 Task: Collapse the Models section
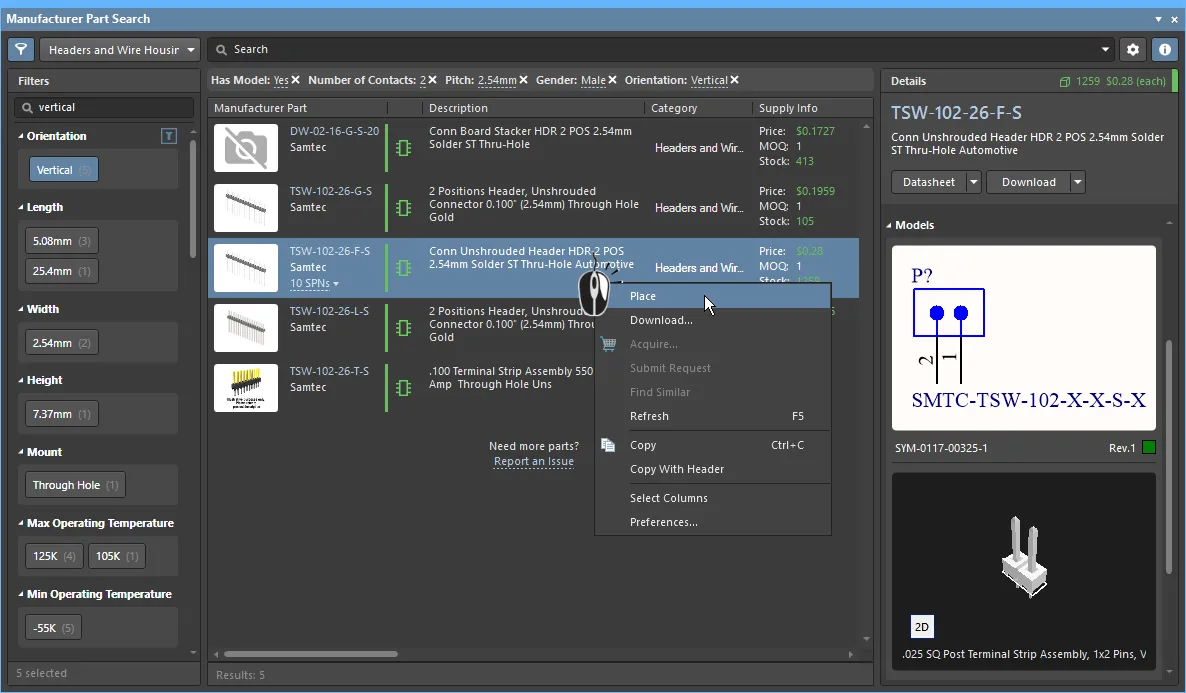pos(890,225)
